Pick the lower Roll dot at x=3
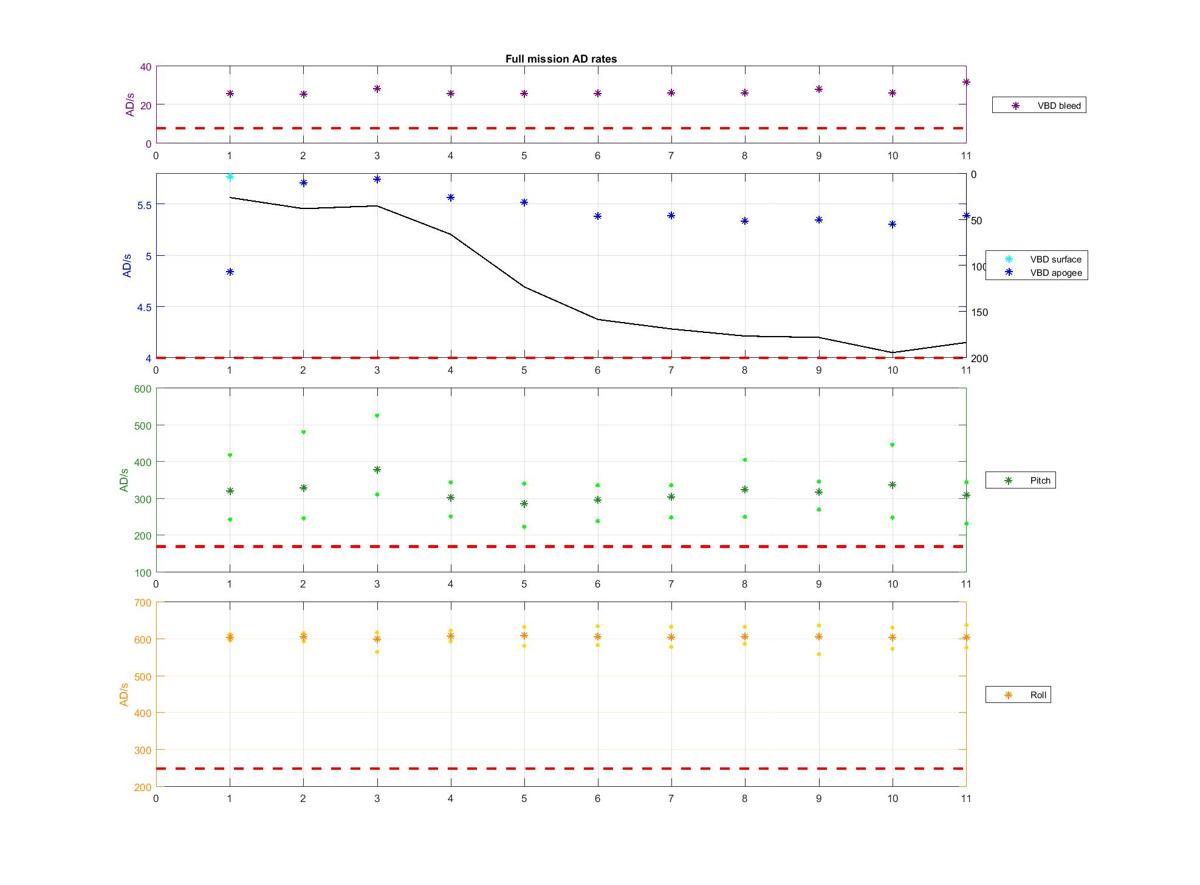This screenshot has width=1200, height=885. (x=377, y=652)
